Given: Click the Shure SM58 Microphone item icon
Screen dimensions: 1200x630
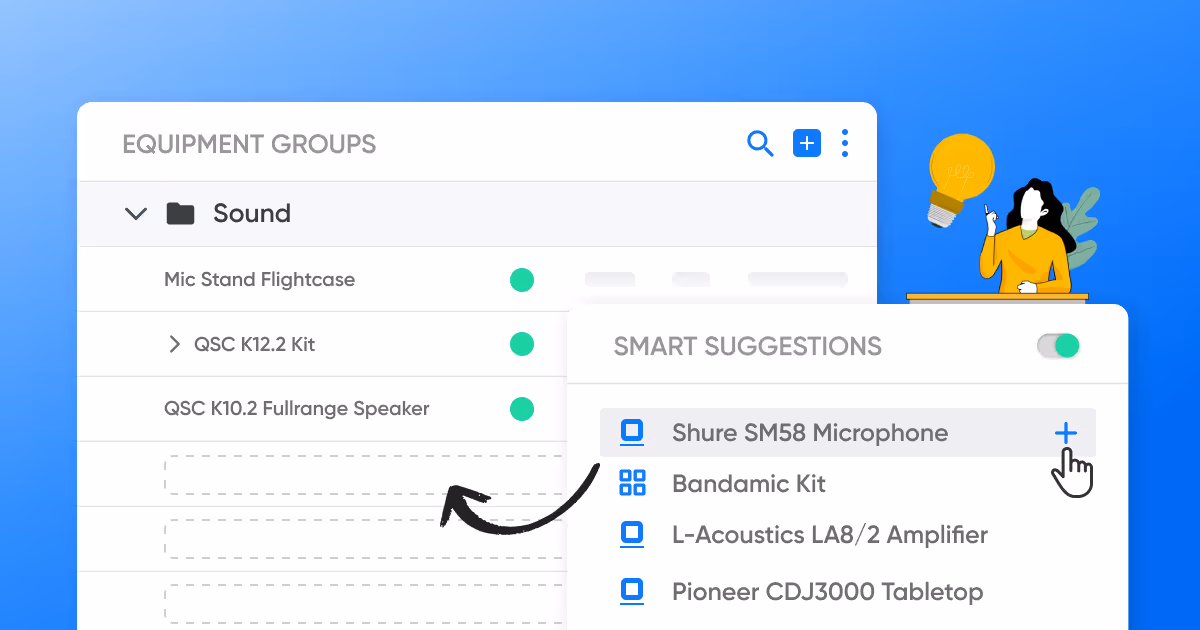Looking at the screenshot, I should pyautogui.click(x=632, y=433).
